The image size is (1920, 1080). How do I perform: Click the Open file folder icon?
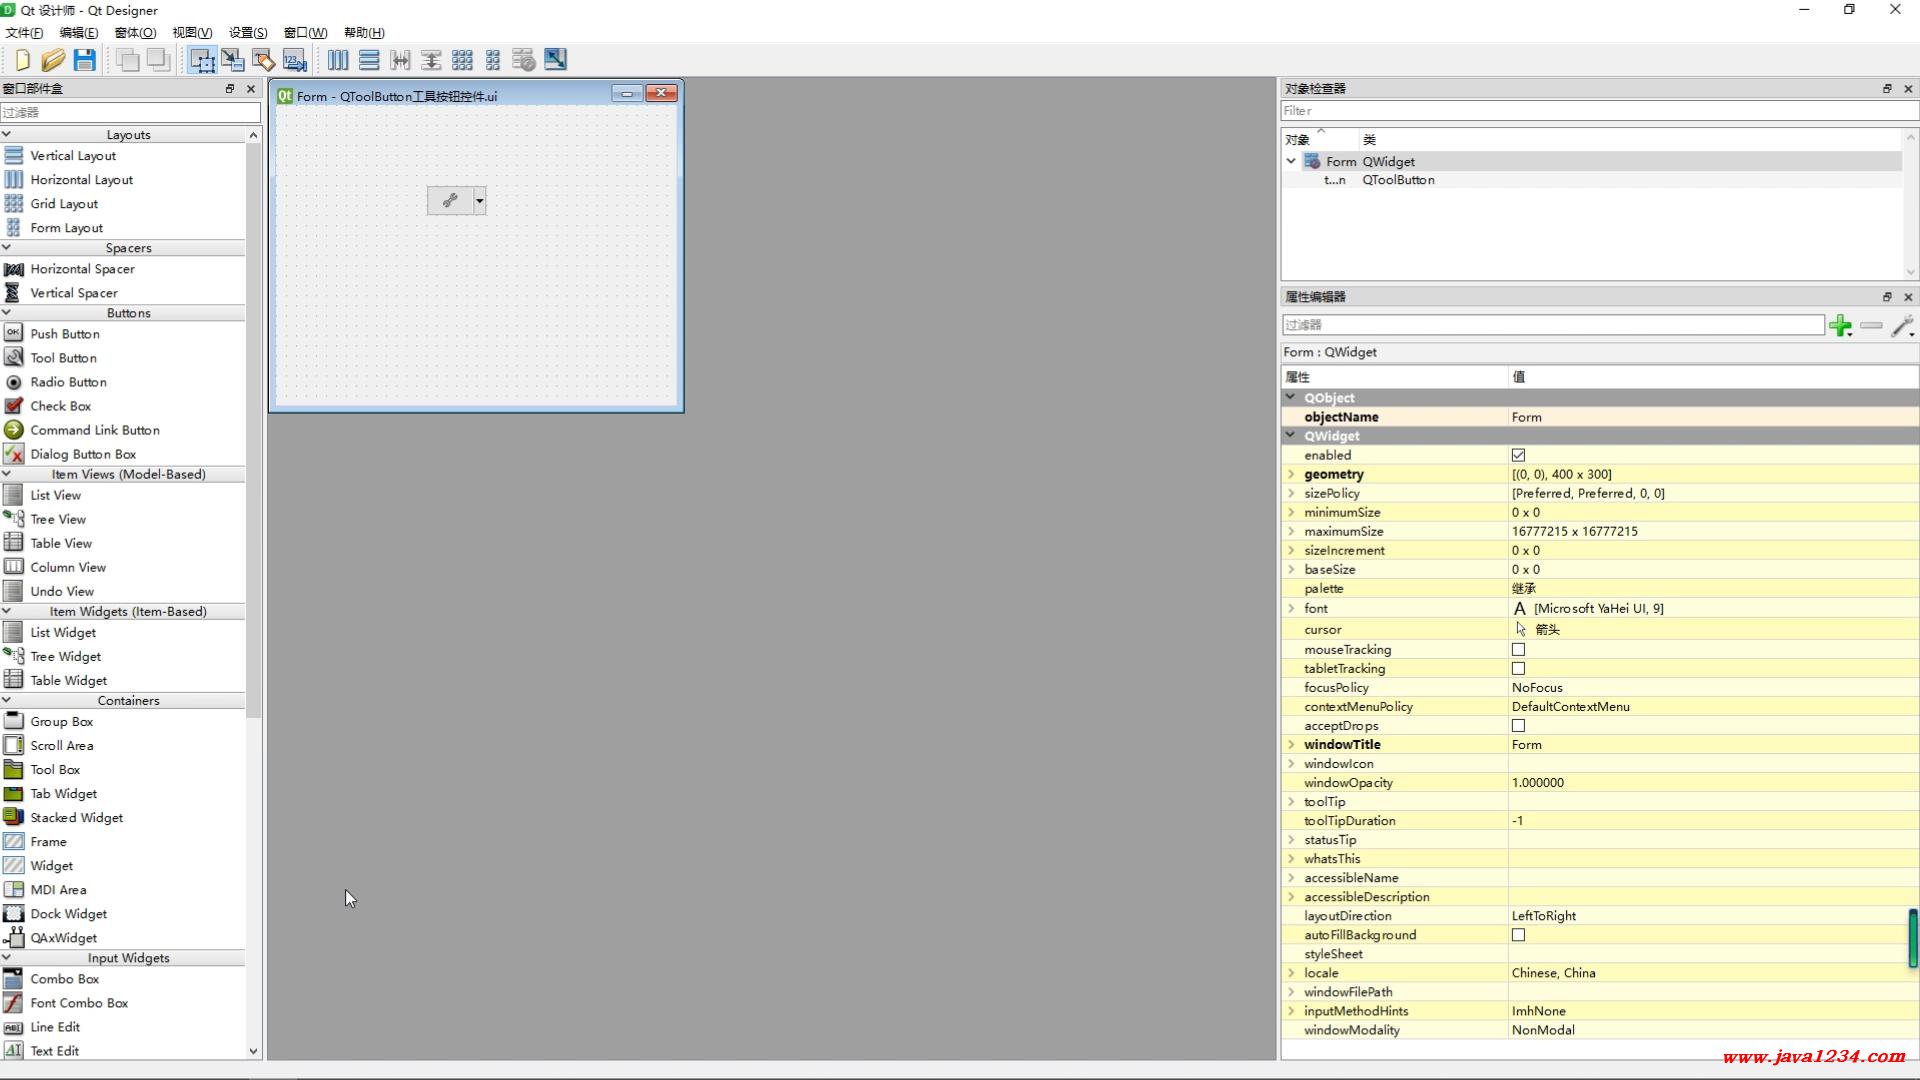53,60
